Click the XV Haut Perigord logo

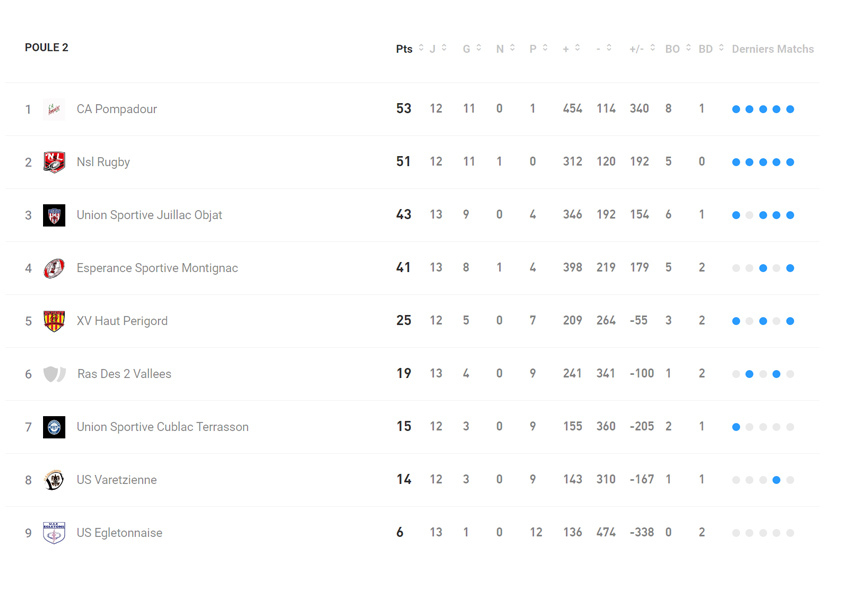click(x=54, y=321)
